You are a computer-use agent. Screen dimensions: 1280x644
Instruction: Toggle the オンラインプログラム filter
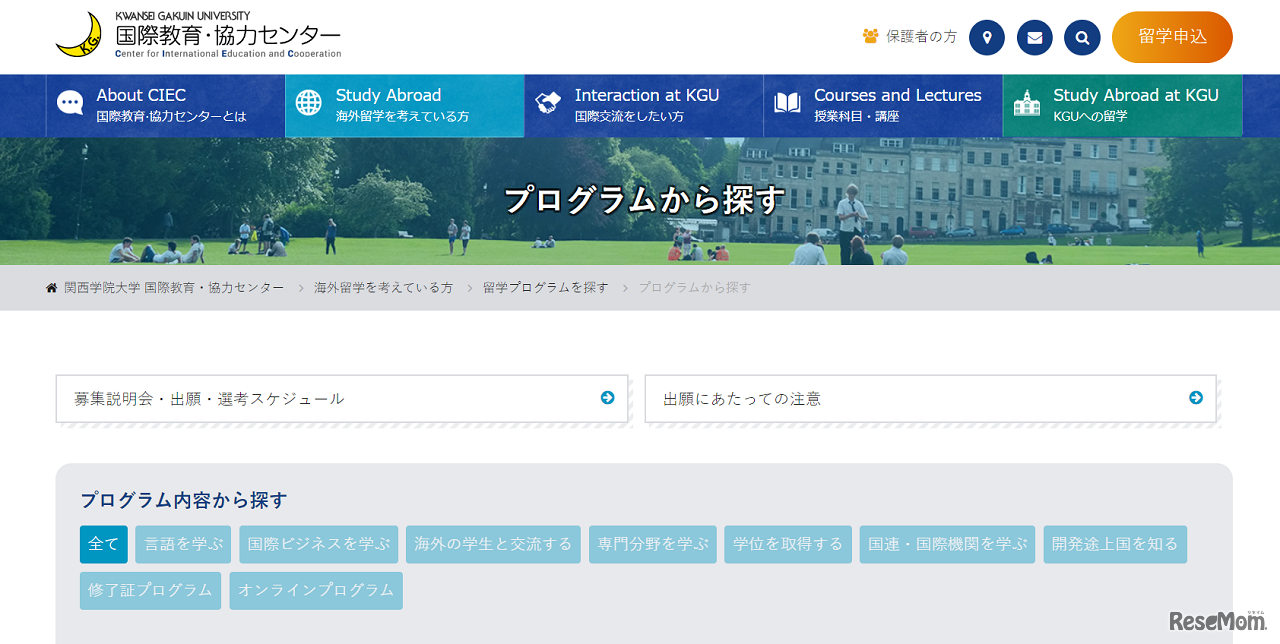pyautogui.click(x=316, y=590)
